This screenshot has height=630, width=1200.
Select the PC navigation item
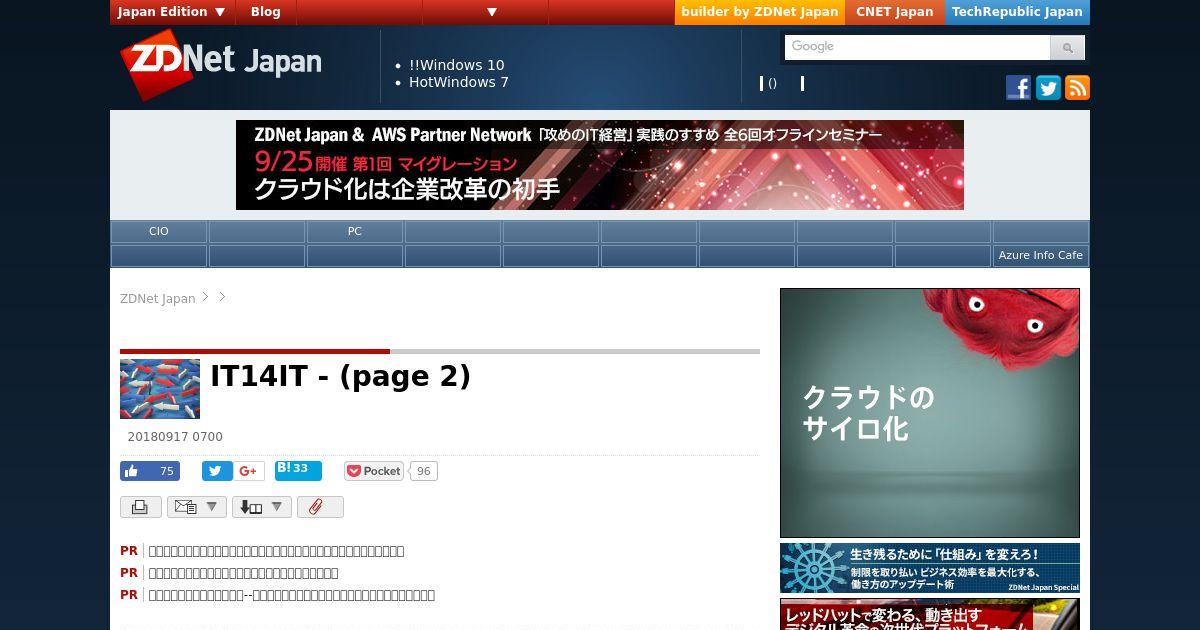(x=355, y=231)
